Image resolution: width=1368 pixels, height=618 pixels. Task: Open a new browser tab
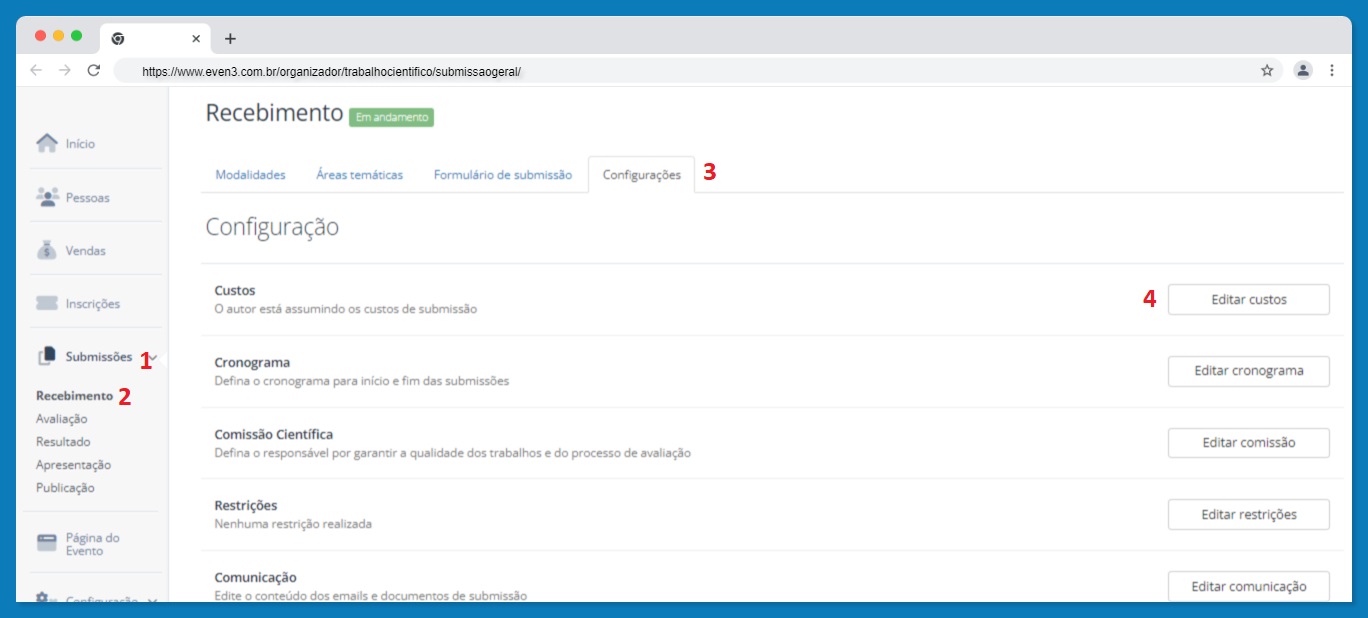pos(230,39)
